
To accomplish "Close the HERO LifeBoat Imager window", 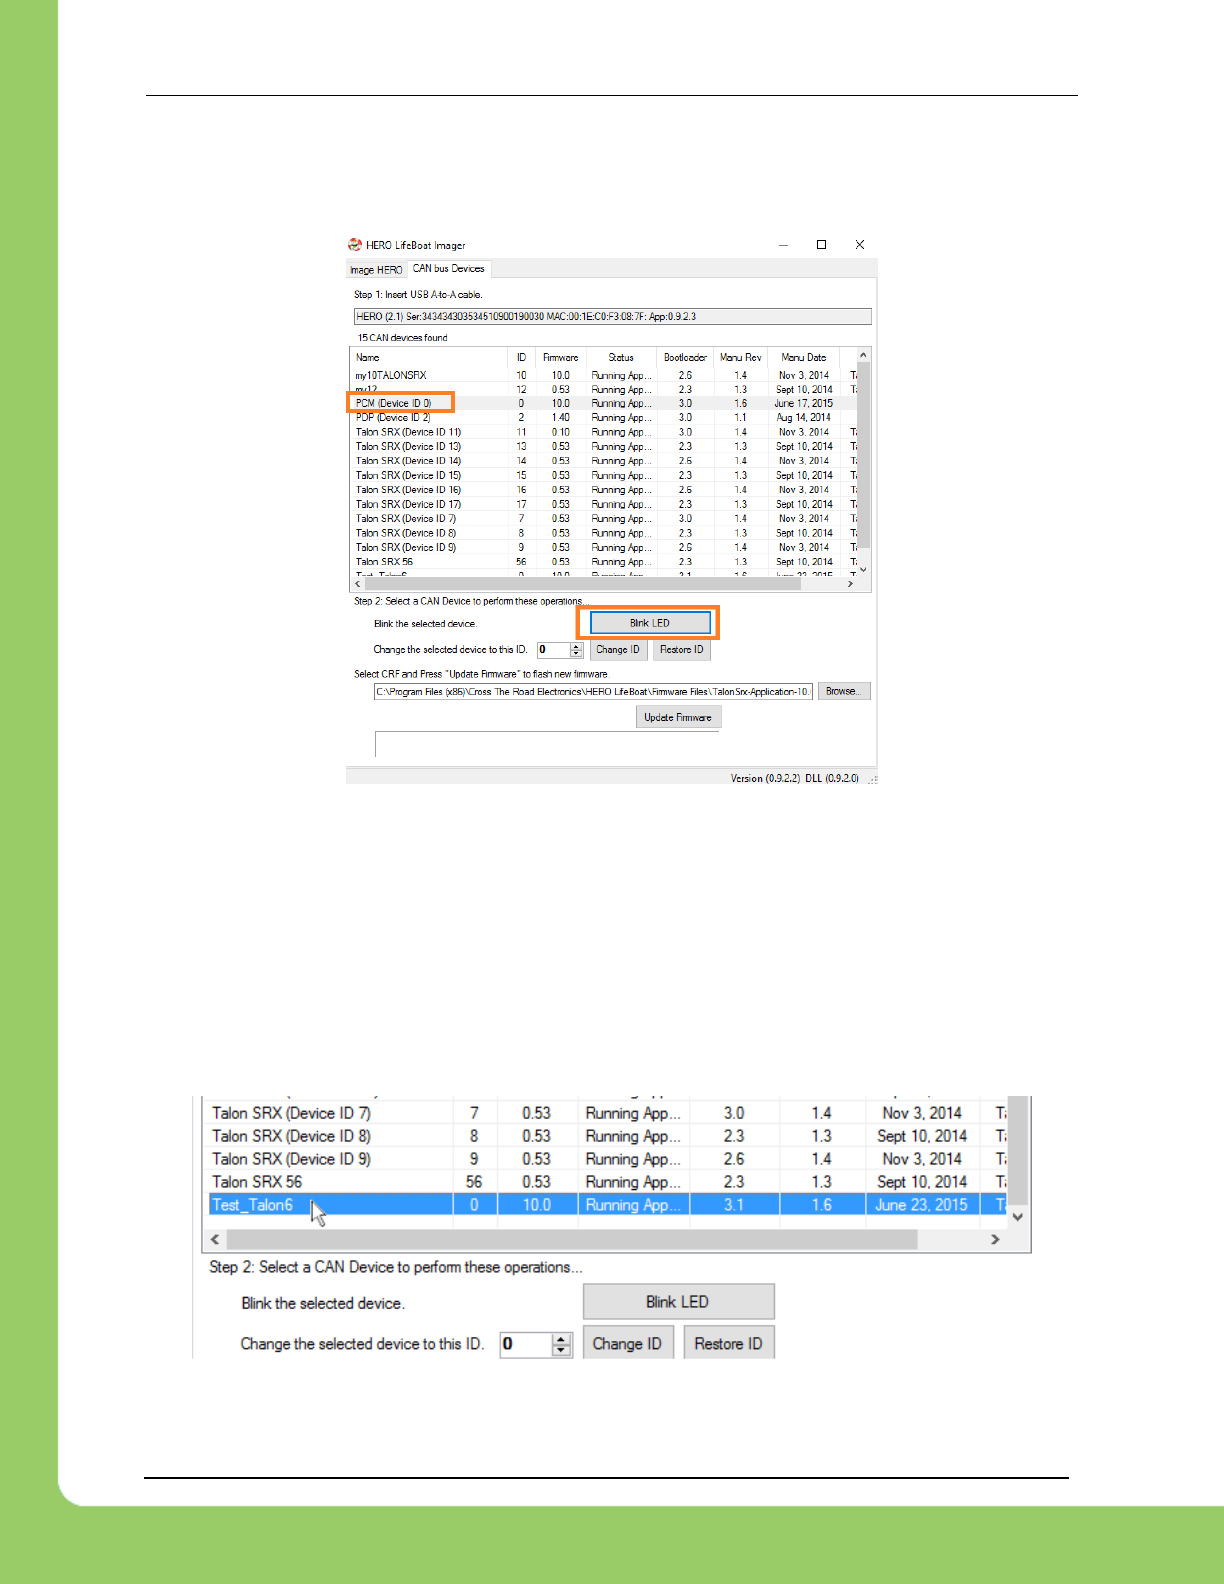I will [859, 245].
